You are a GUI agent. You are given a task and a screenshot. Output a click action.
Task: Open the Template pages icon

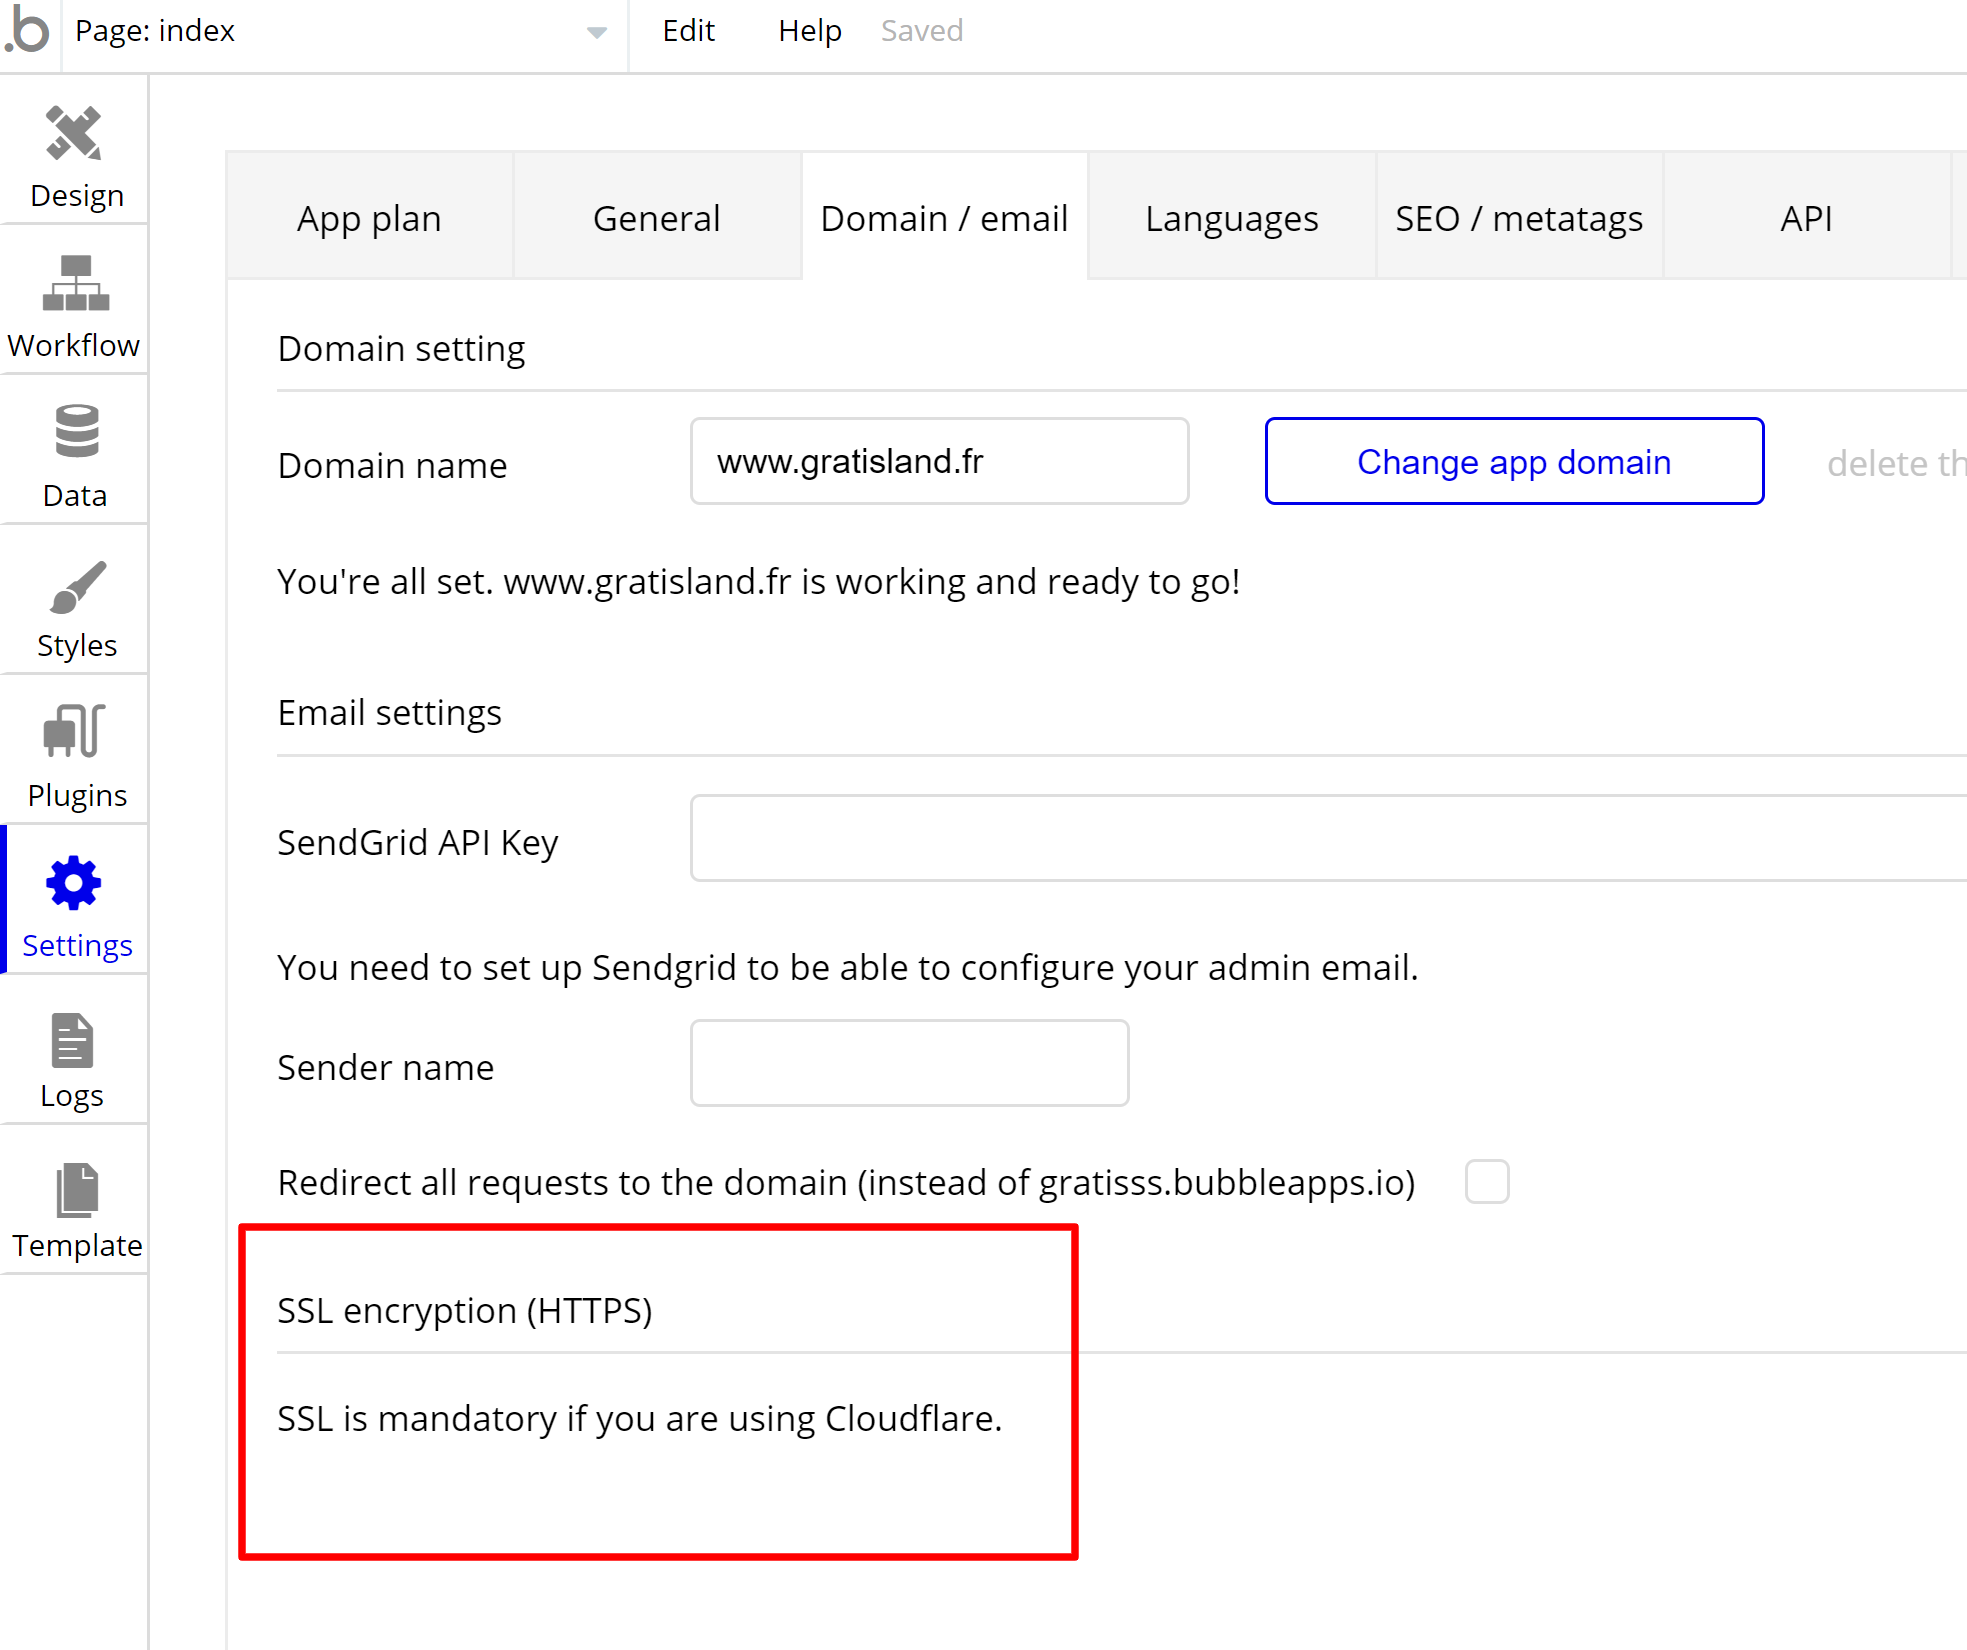pos(77,1190)
